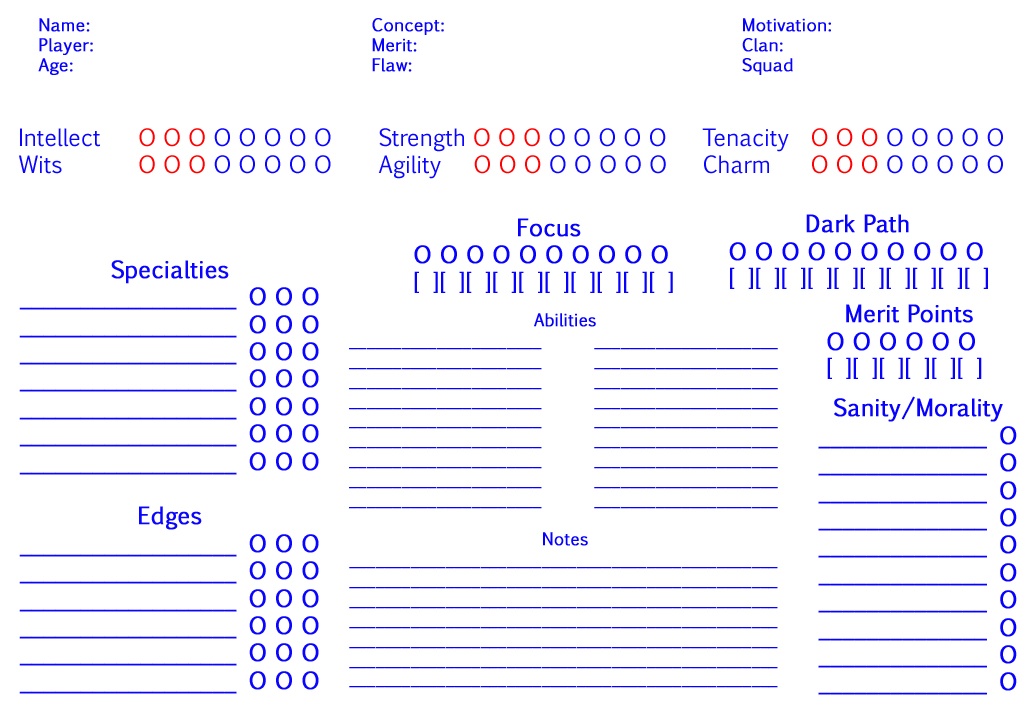Fill the first Focus circle
Image resolution: width=1031 pixels, height=711 pixels.
point(422,255)
